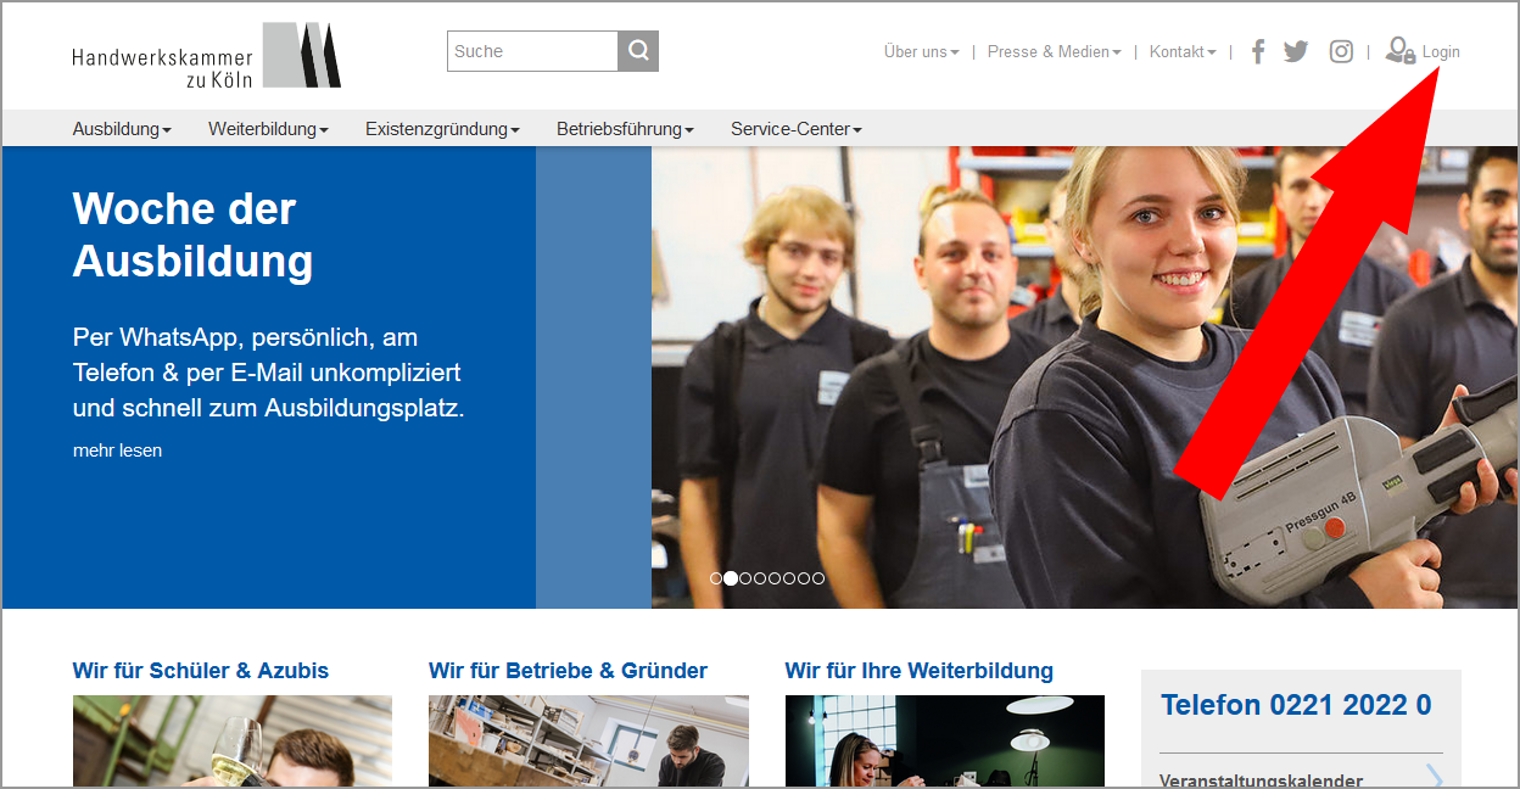Click the user lock Login icon
The width and height of the screenshot is (1520, 789).
click(x=1400, y=51)
